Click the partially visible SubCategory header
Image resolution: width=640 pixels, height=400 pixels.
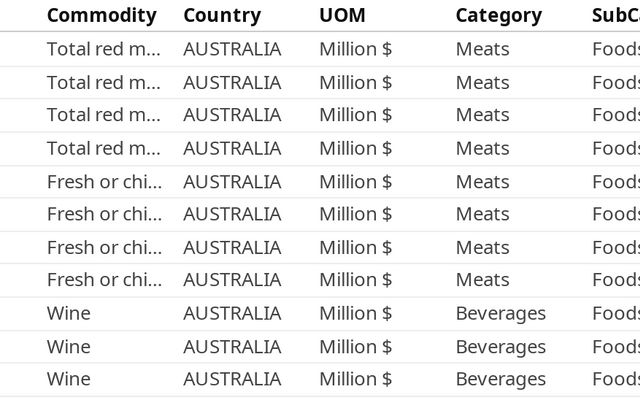pos(616,16)
